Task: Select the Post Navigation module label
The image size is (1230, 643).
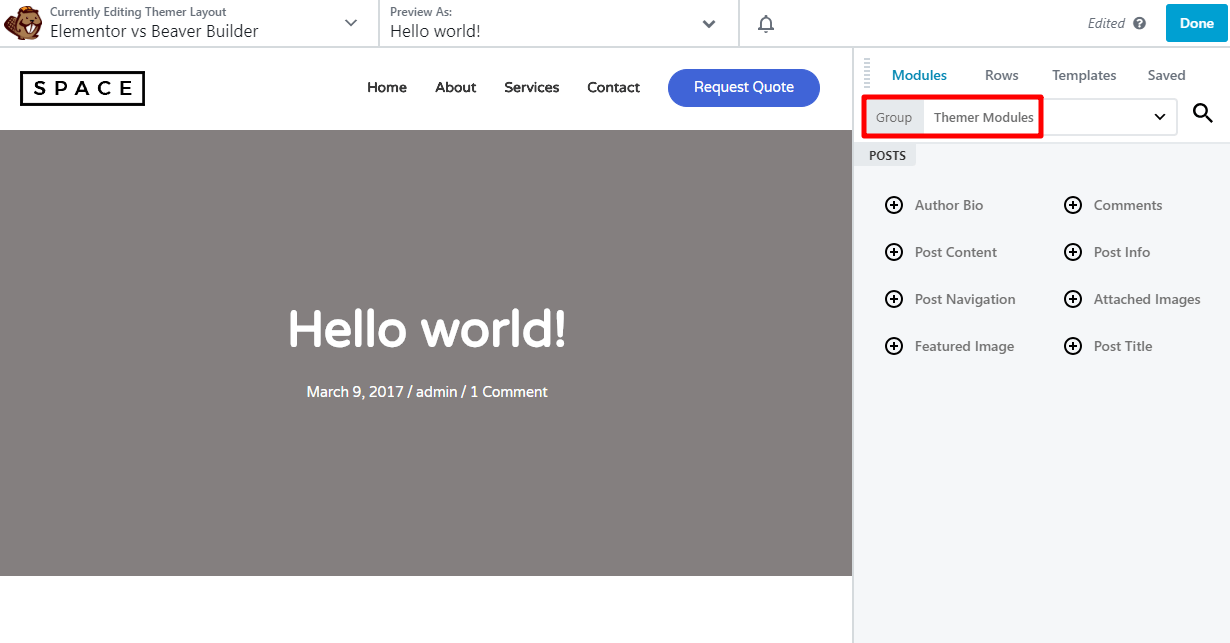Action: [965, 299]
